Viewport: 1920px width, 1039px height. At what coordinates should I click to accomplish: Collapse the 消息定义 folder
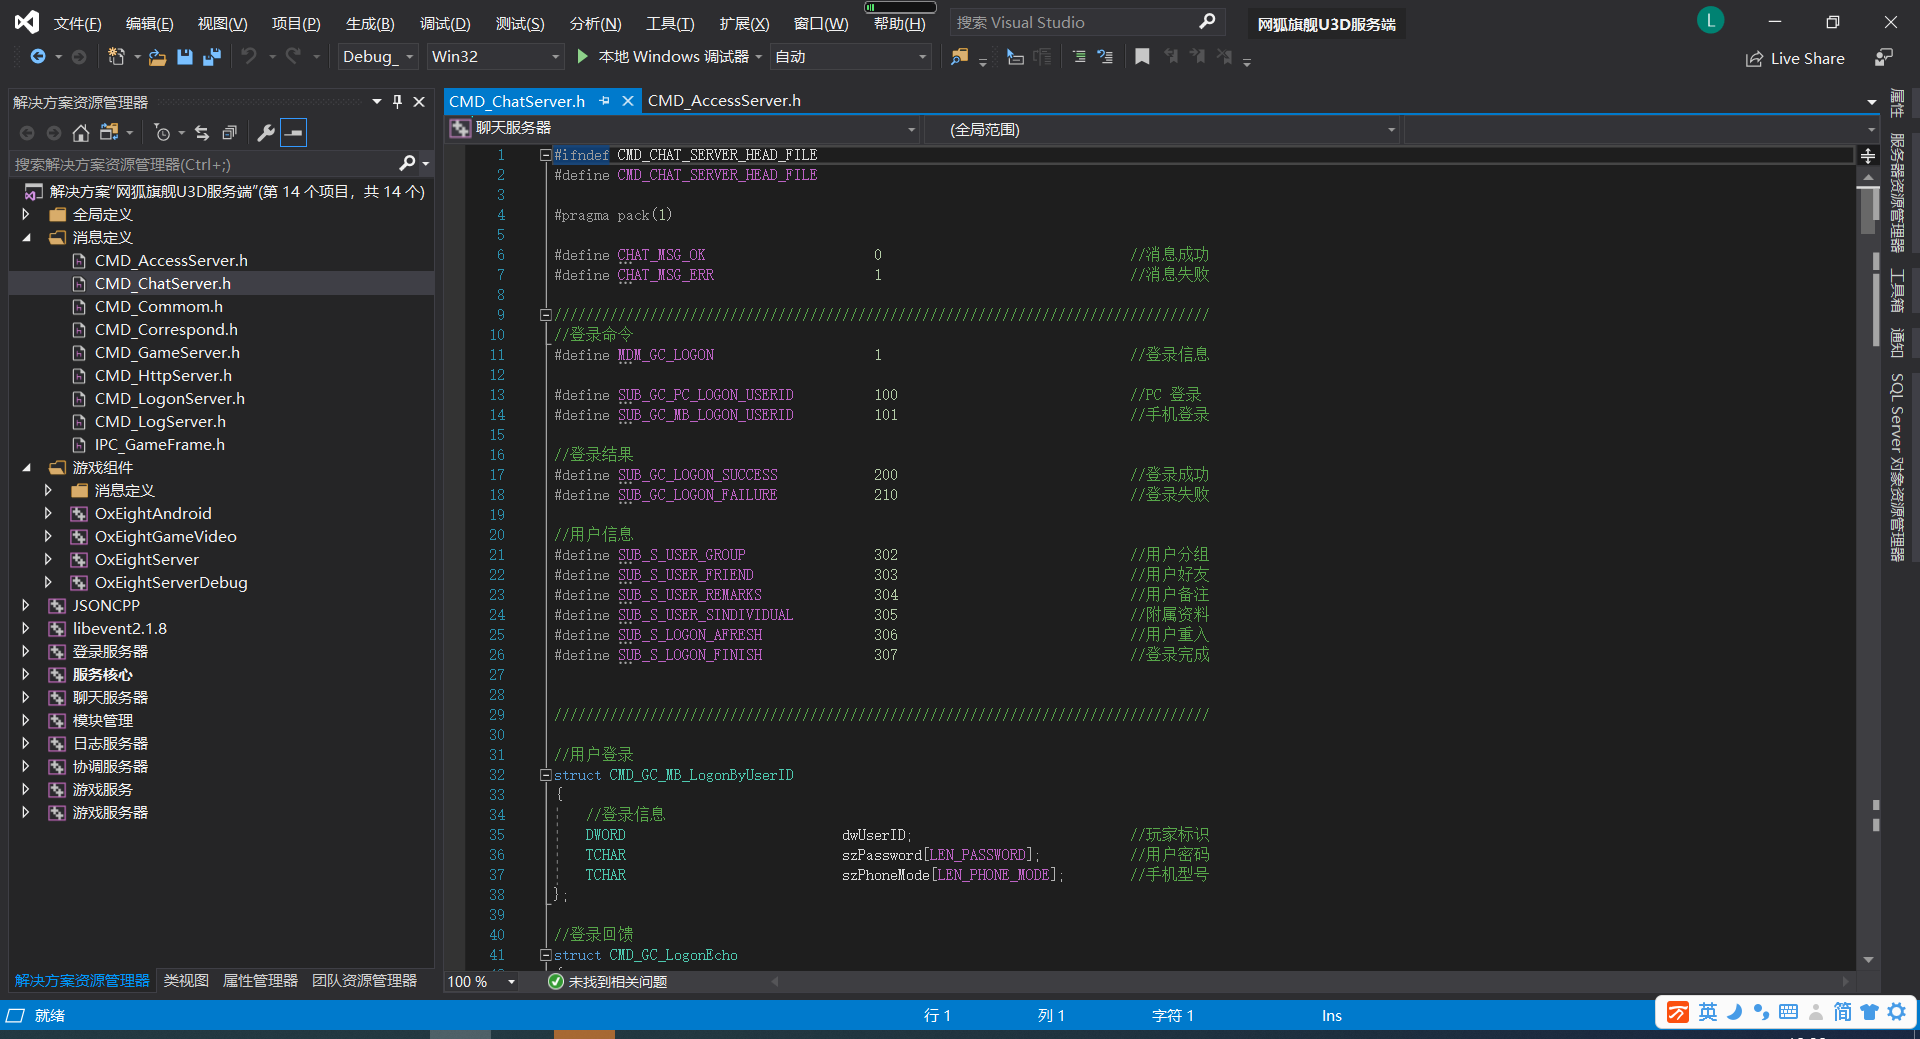click(26, 238)
